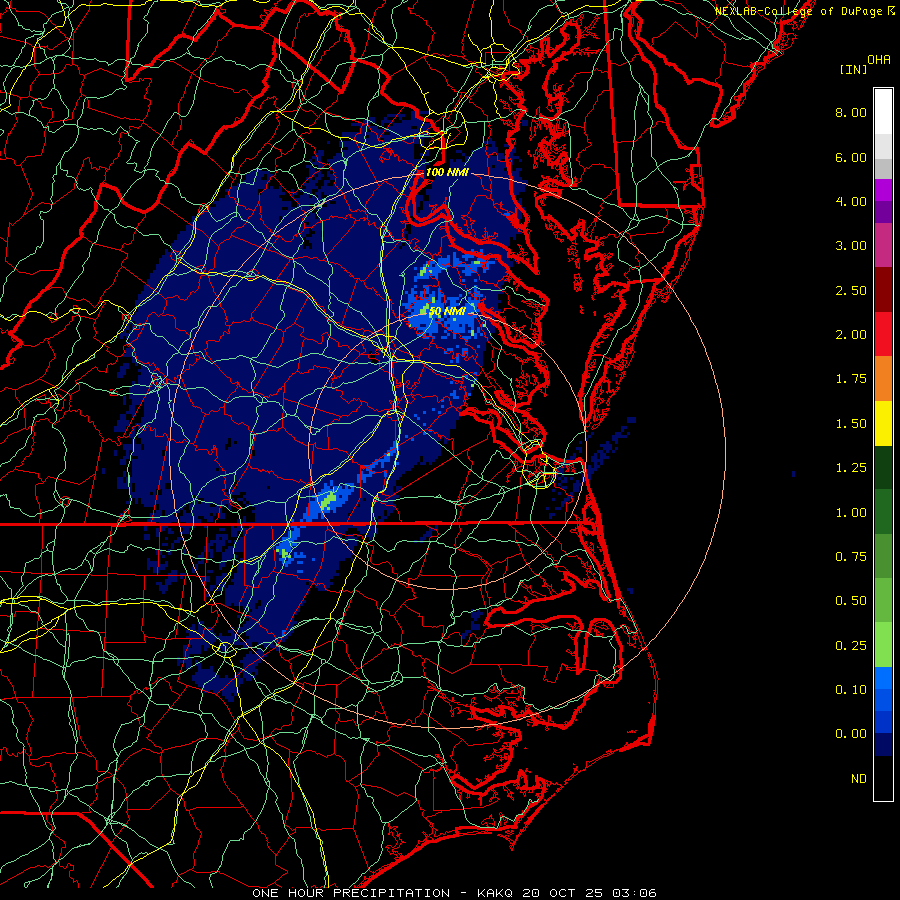The image size is (900, 900).
Task: Click the 6.00 legend value
Action: 851,157
